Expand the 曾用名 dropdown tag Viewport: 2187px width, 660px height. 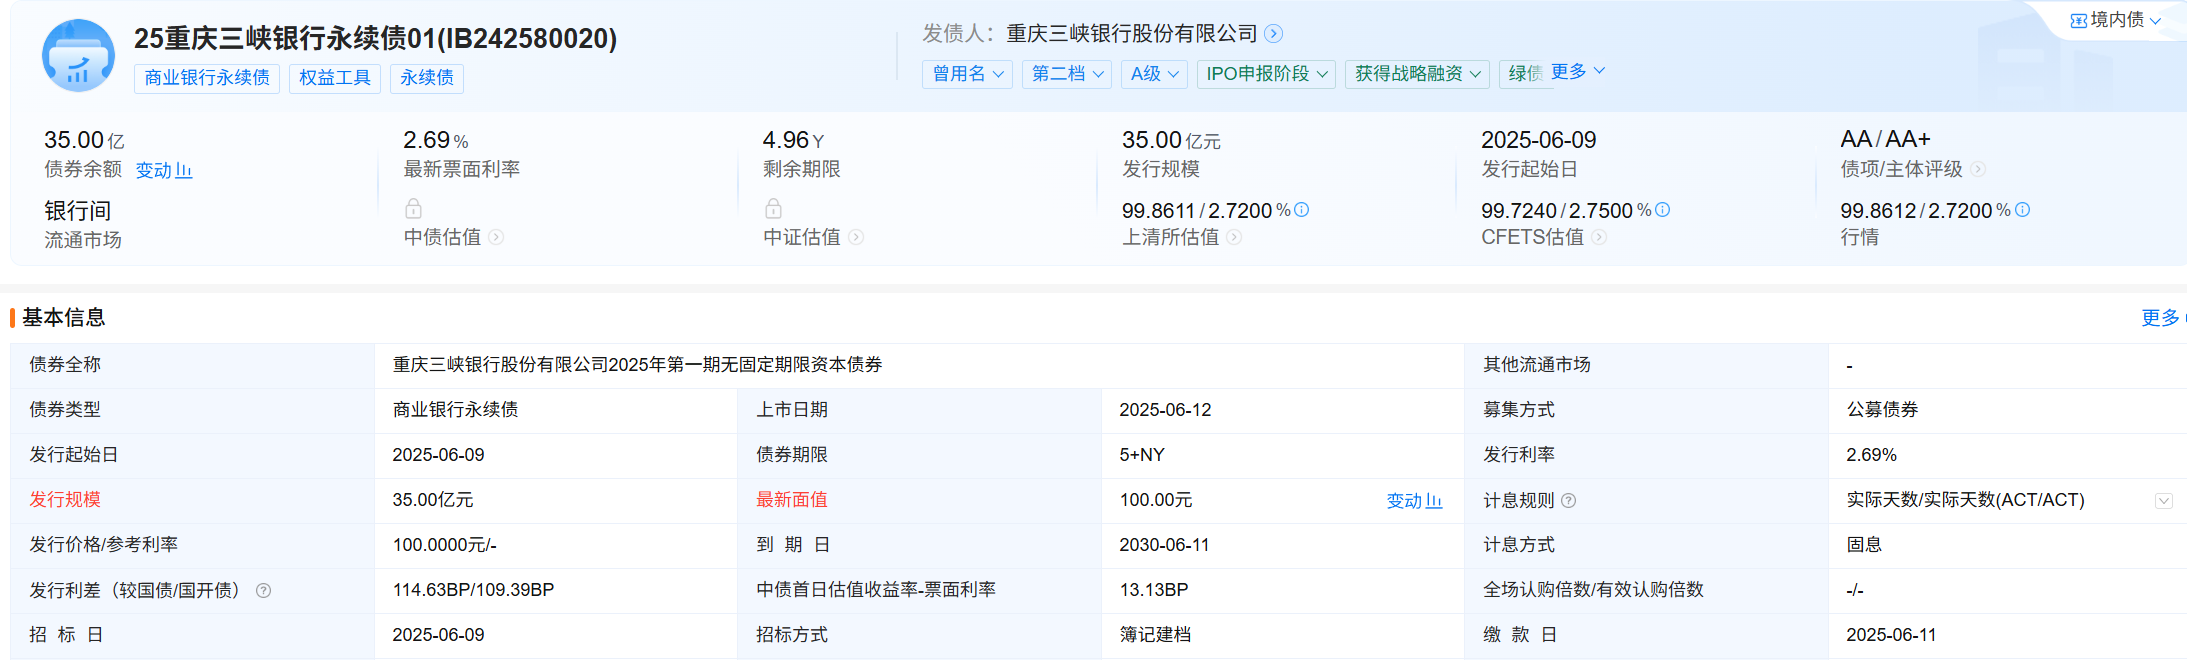967,74
